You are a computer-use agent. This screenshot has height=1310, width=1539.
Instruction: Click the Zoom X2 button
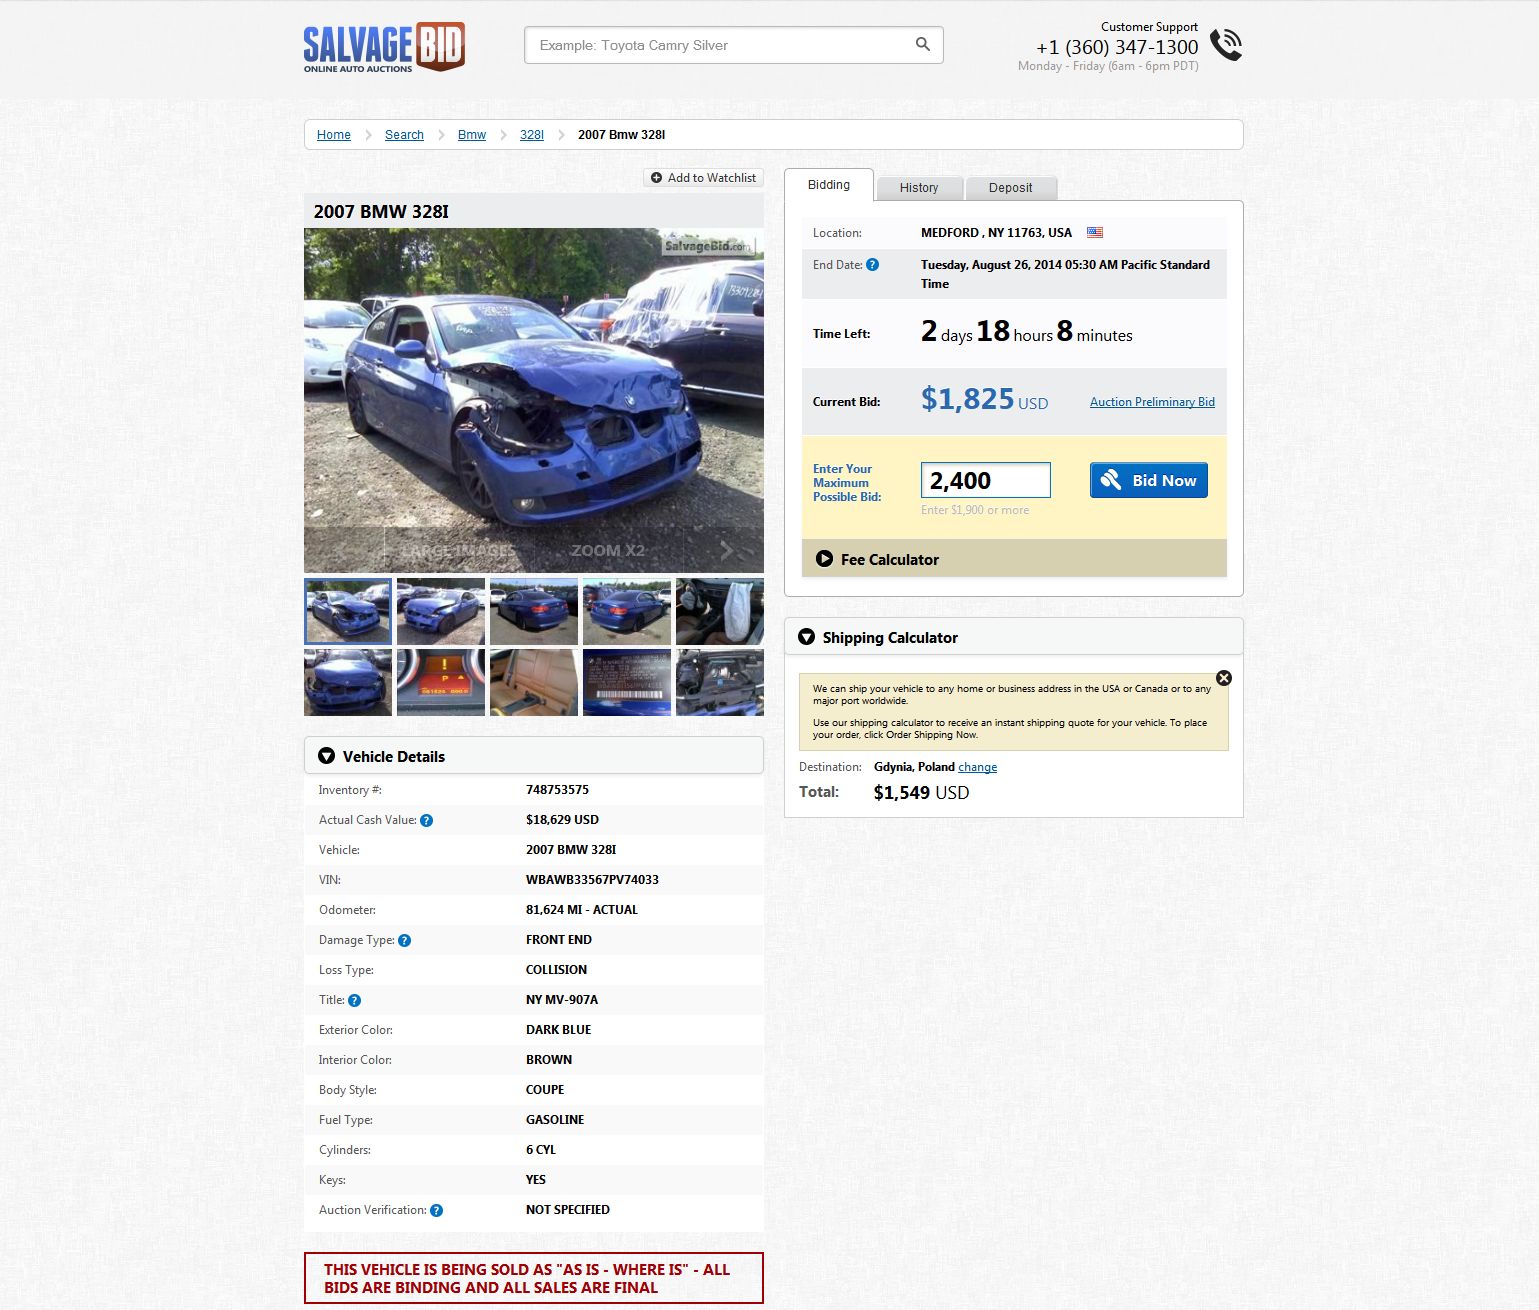tap(608, 550)
